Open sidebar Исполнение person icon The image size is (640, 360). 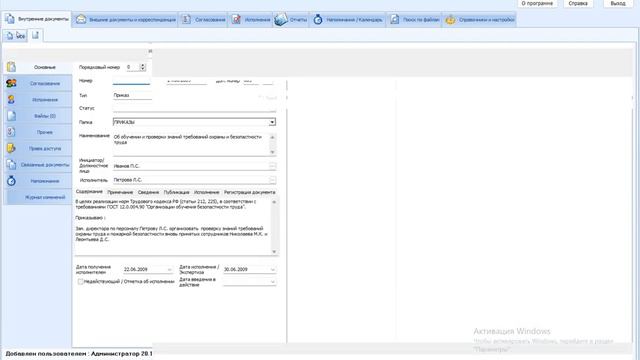pyautogui.click(x=11, y=100)
